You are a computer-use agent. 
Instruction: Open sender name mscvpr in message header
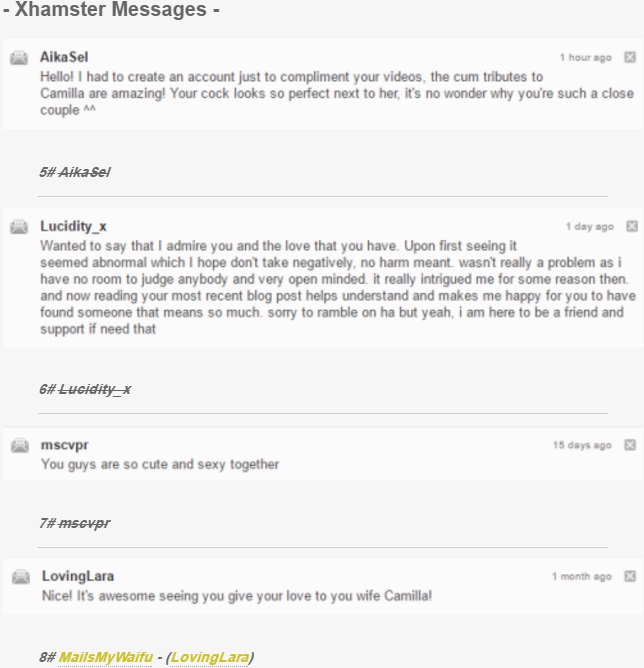click(x=65, y=445)
